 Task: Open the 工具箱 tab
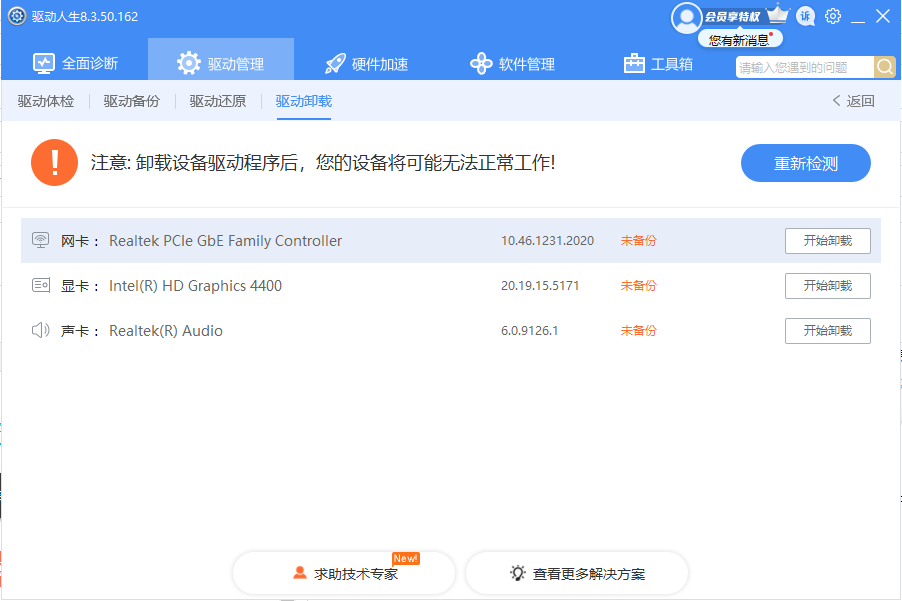(658, 64)
